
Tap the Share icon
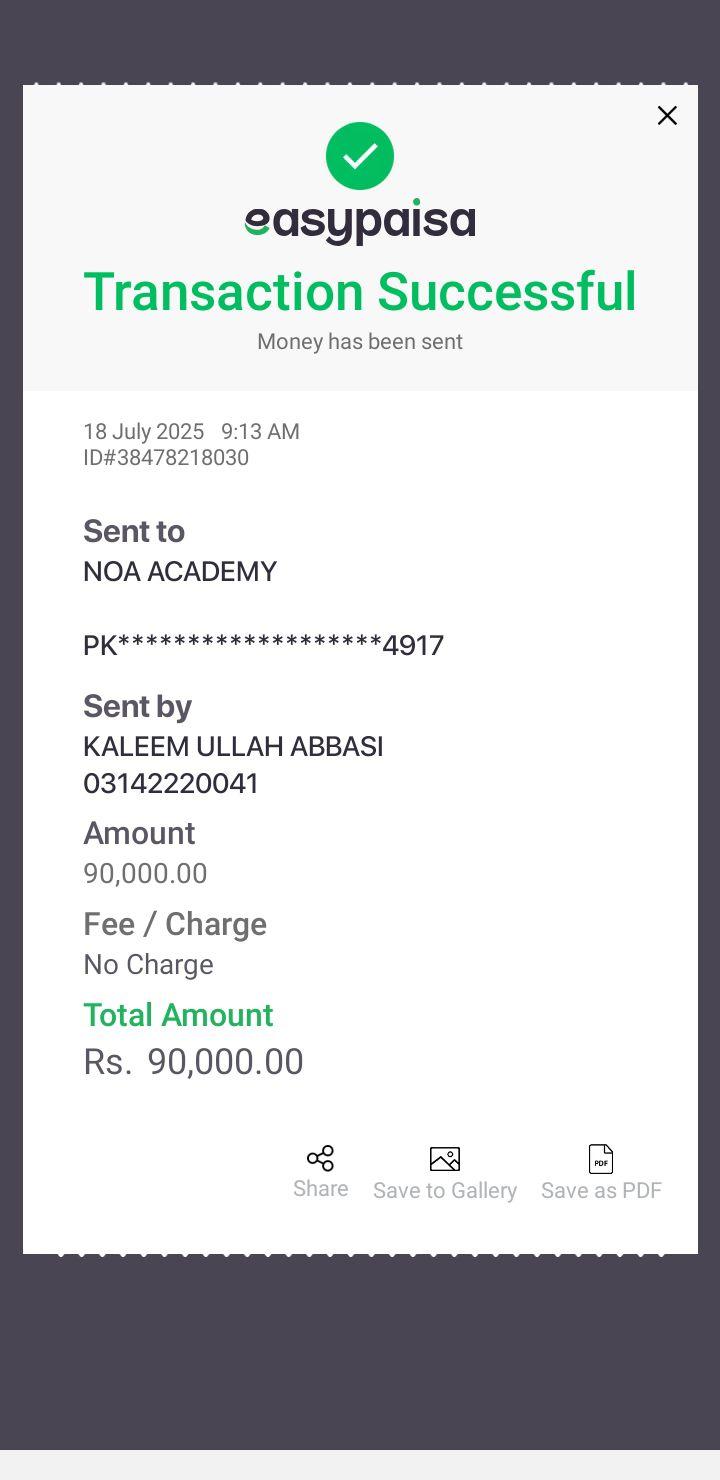320,1159
